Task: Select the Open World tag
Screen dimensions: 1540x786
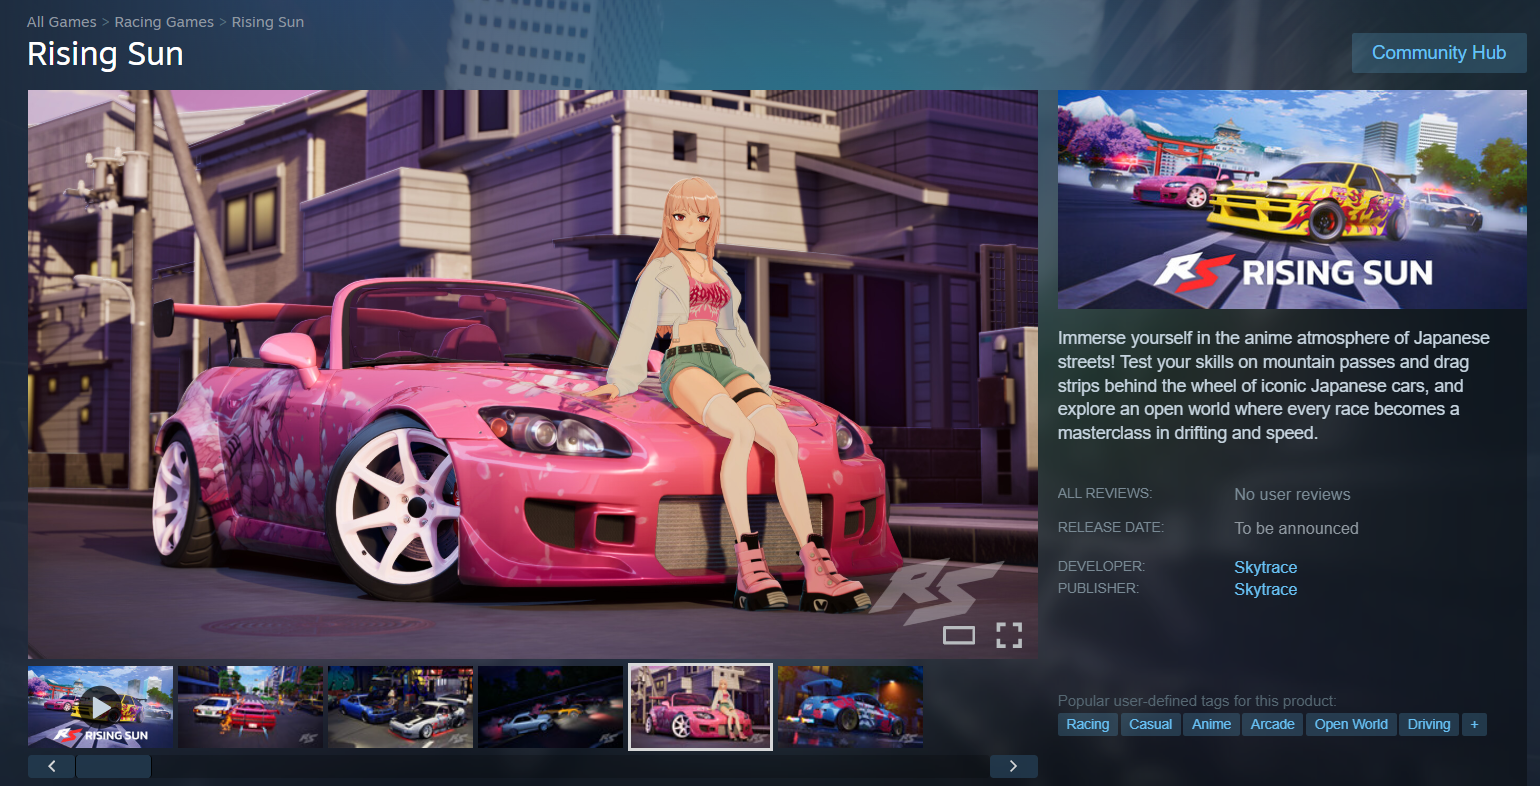Action: (x=1351, y=724)
